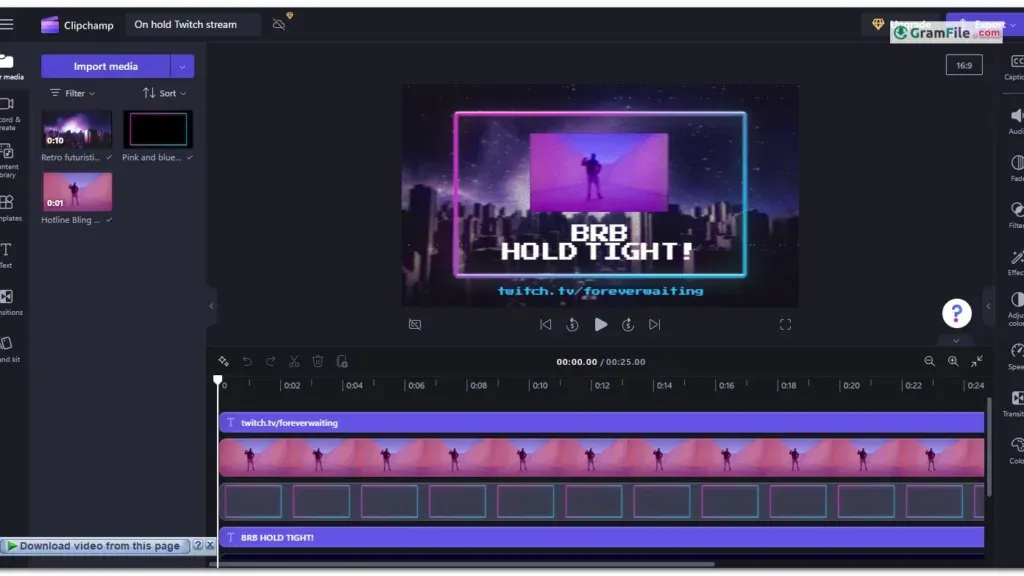Open the Audio panel
This screenshot has width=1024, height=576.
pos(1016,121)
